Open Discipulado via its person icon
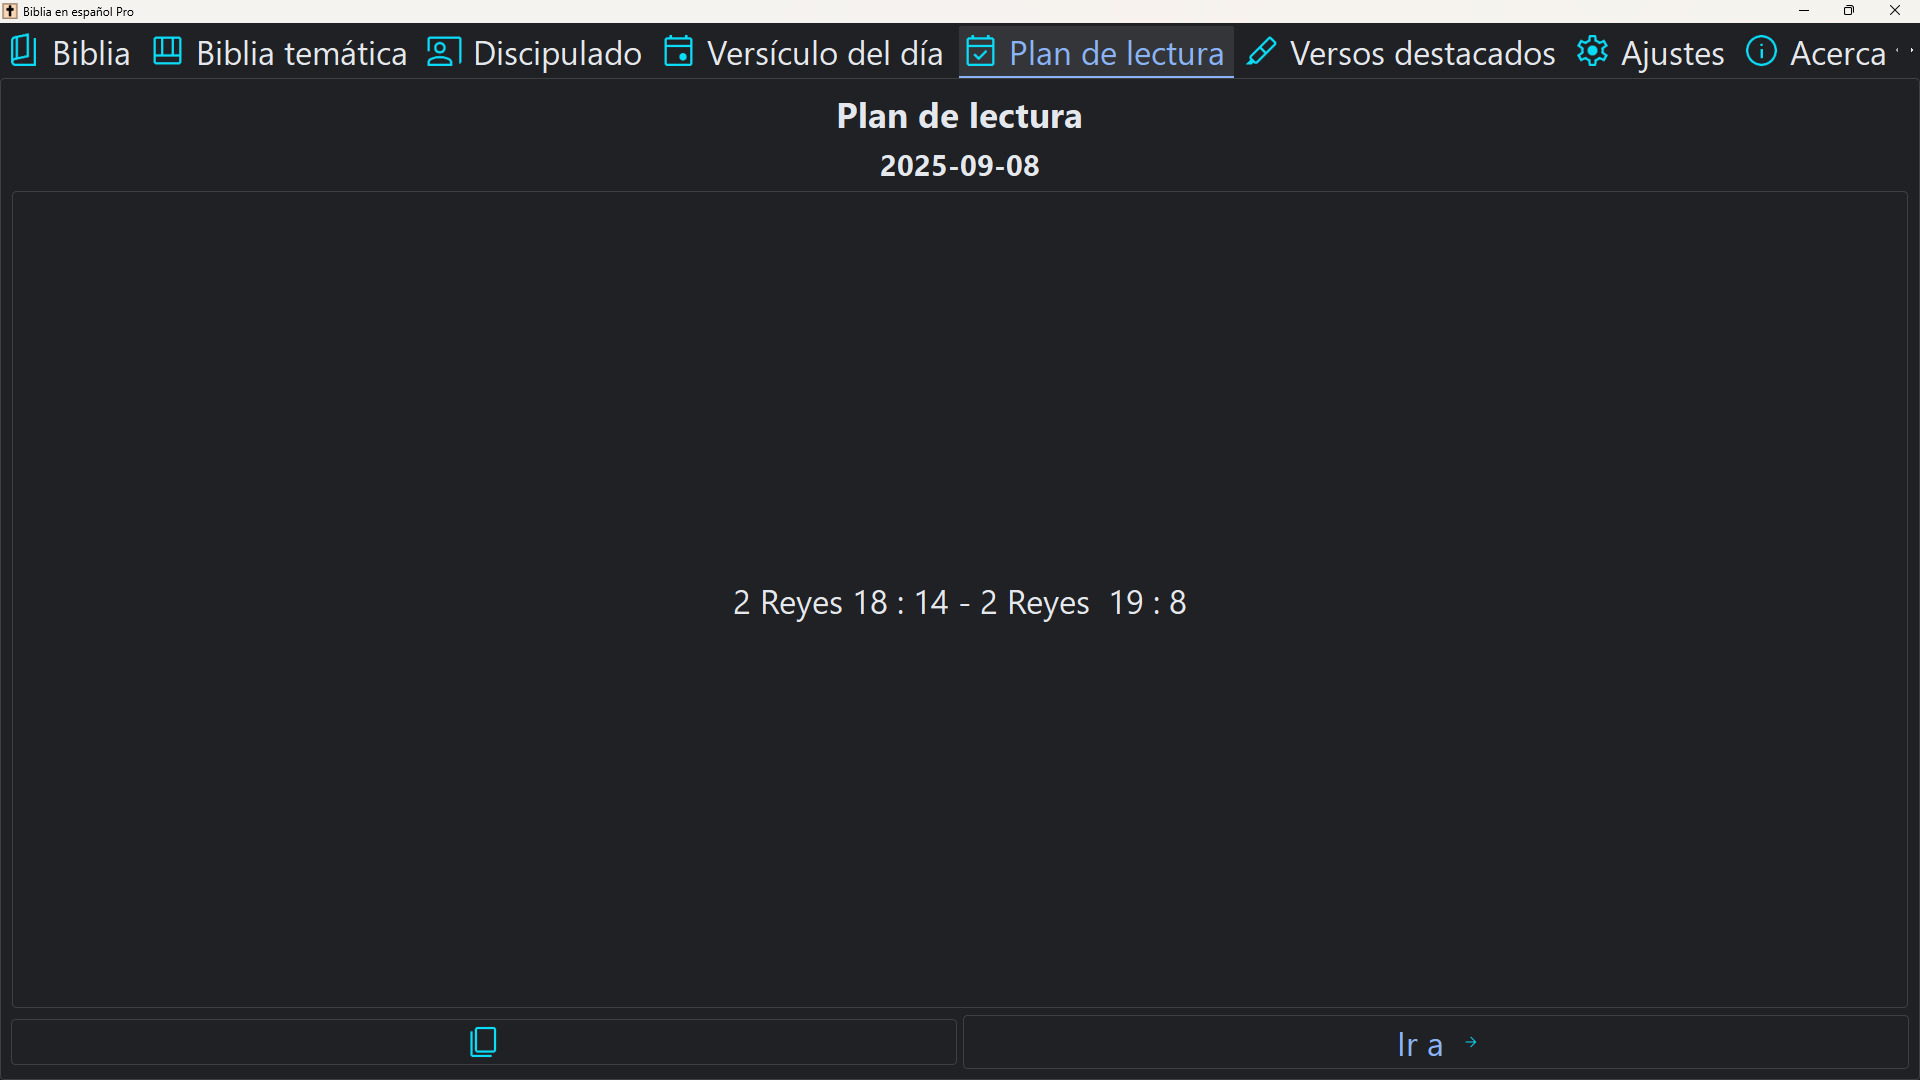 point(443,51)
